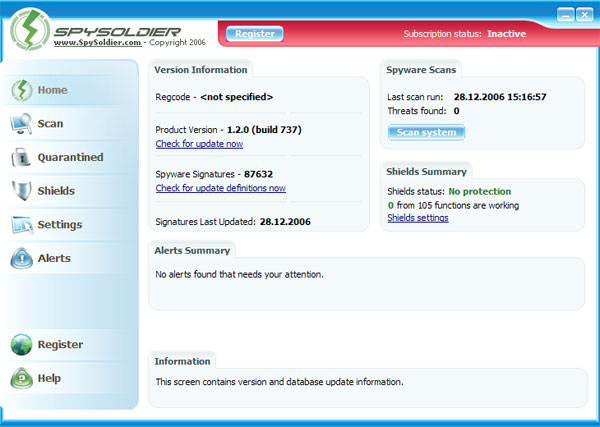The width and height of the screenshot is (600, 427).
Task: Open the Shields section label
Action: click(x=56, y=191)
